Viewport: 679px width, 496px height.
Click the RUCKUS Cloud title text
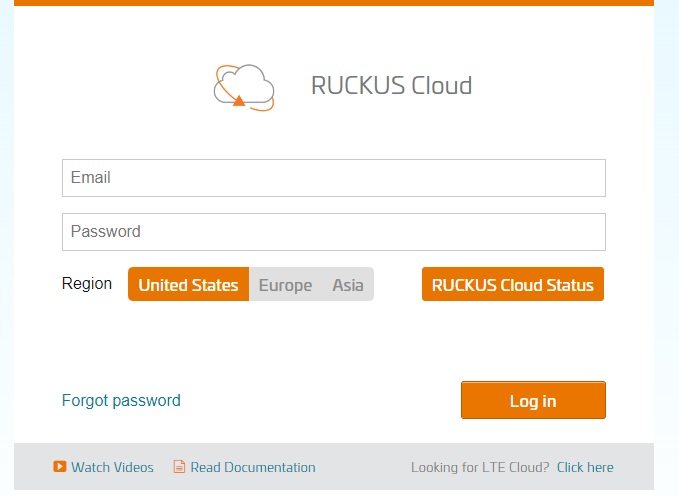point(391,85)
